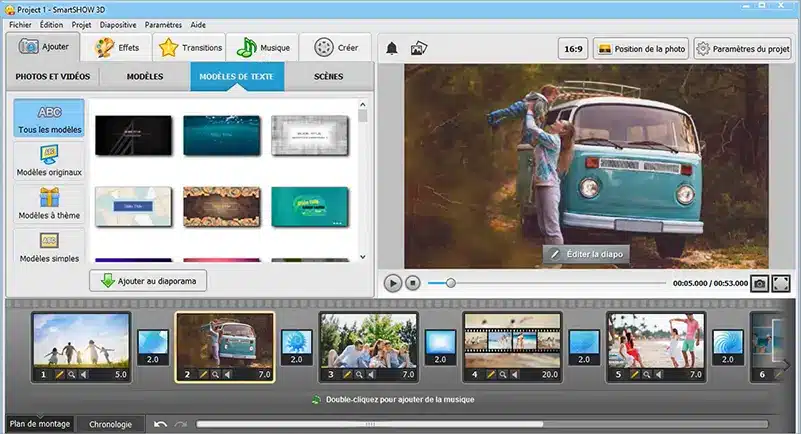801x434 pixels.
Task: Click the undo arrow icon
Action: coord(160,424)
